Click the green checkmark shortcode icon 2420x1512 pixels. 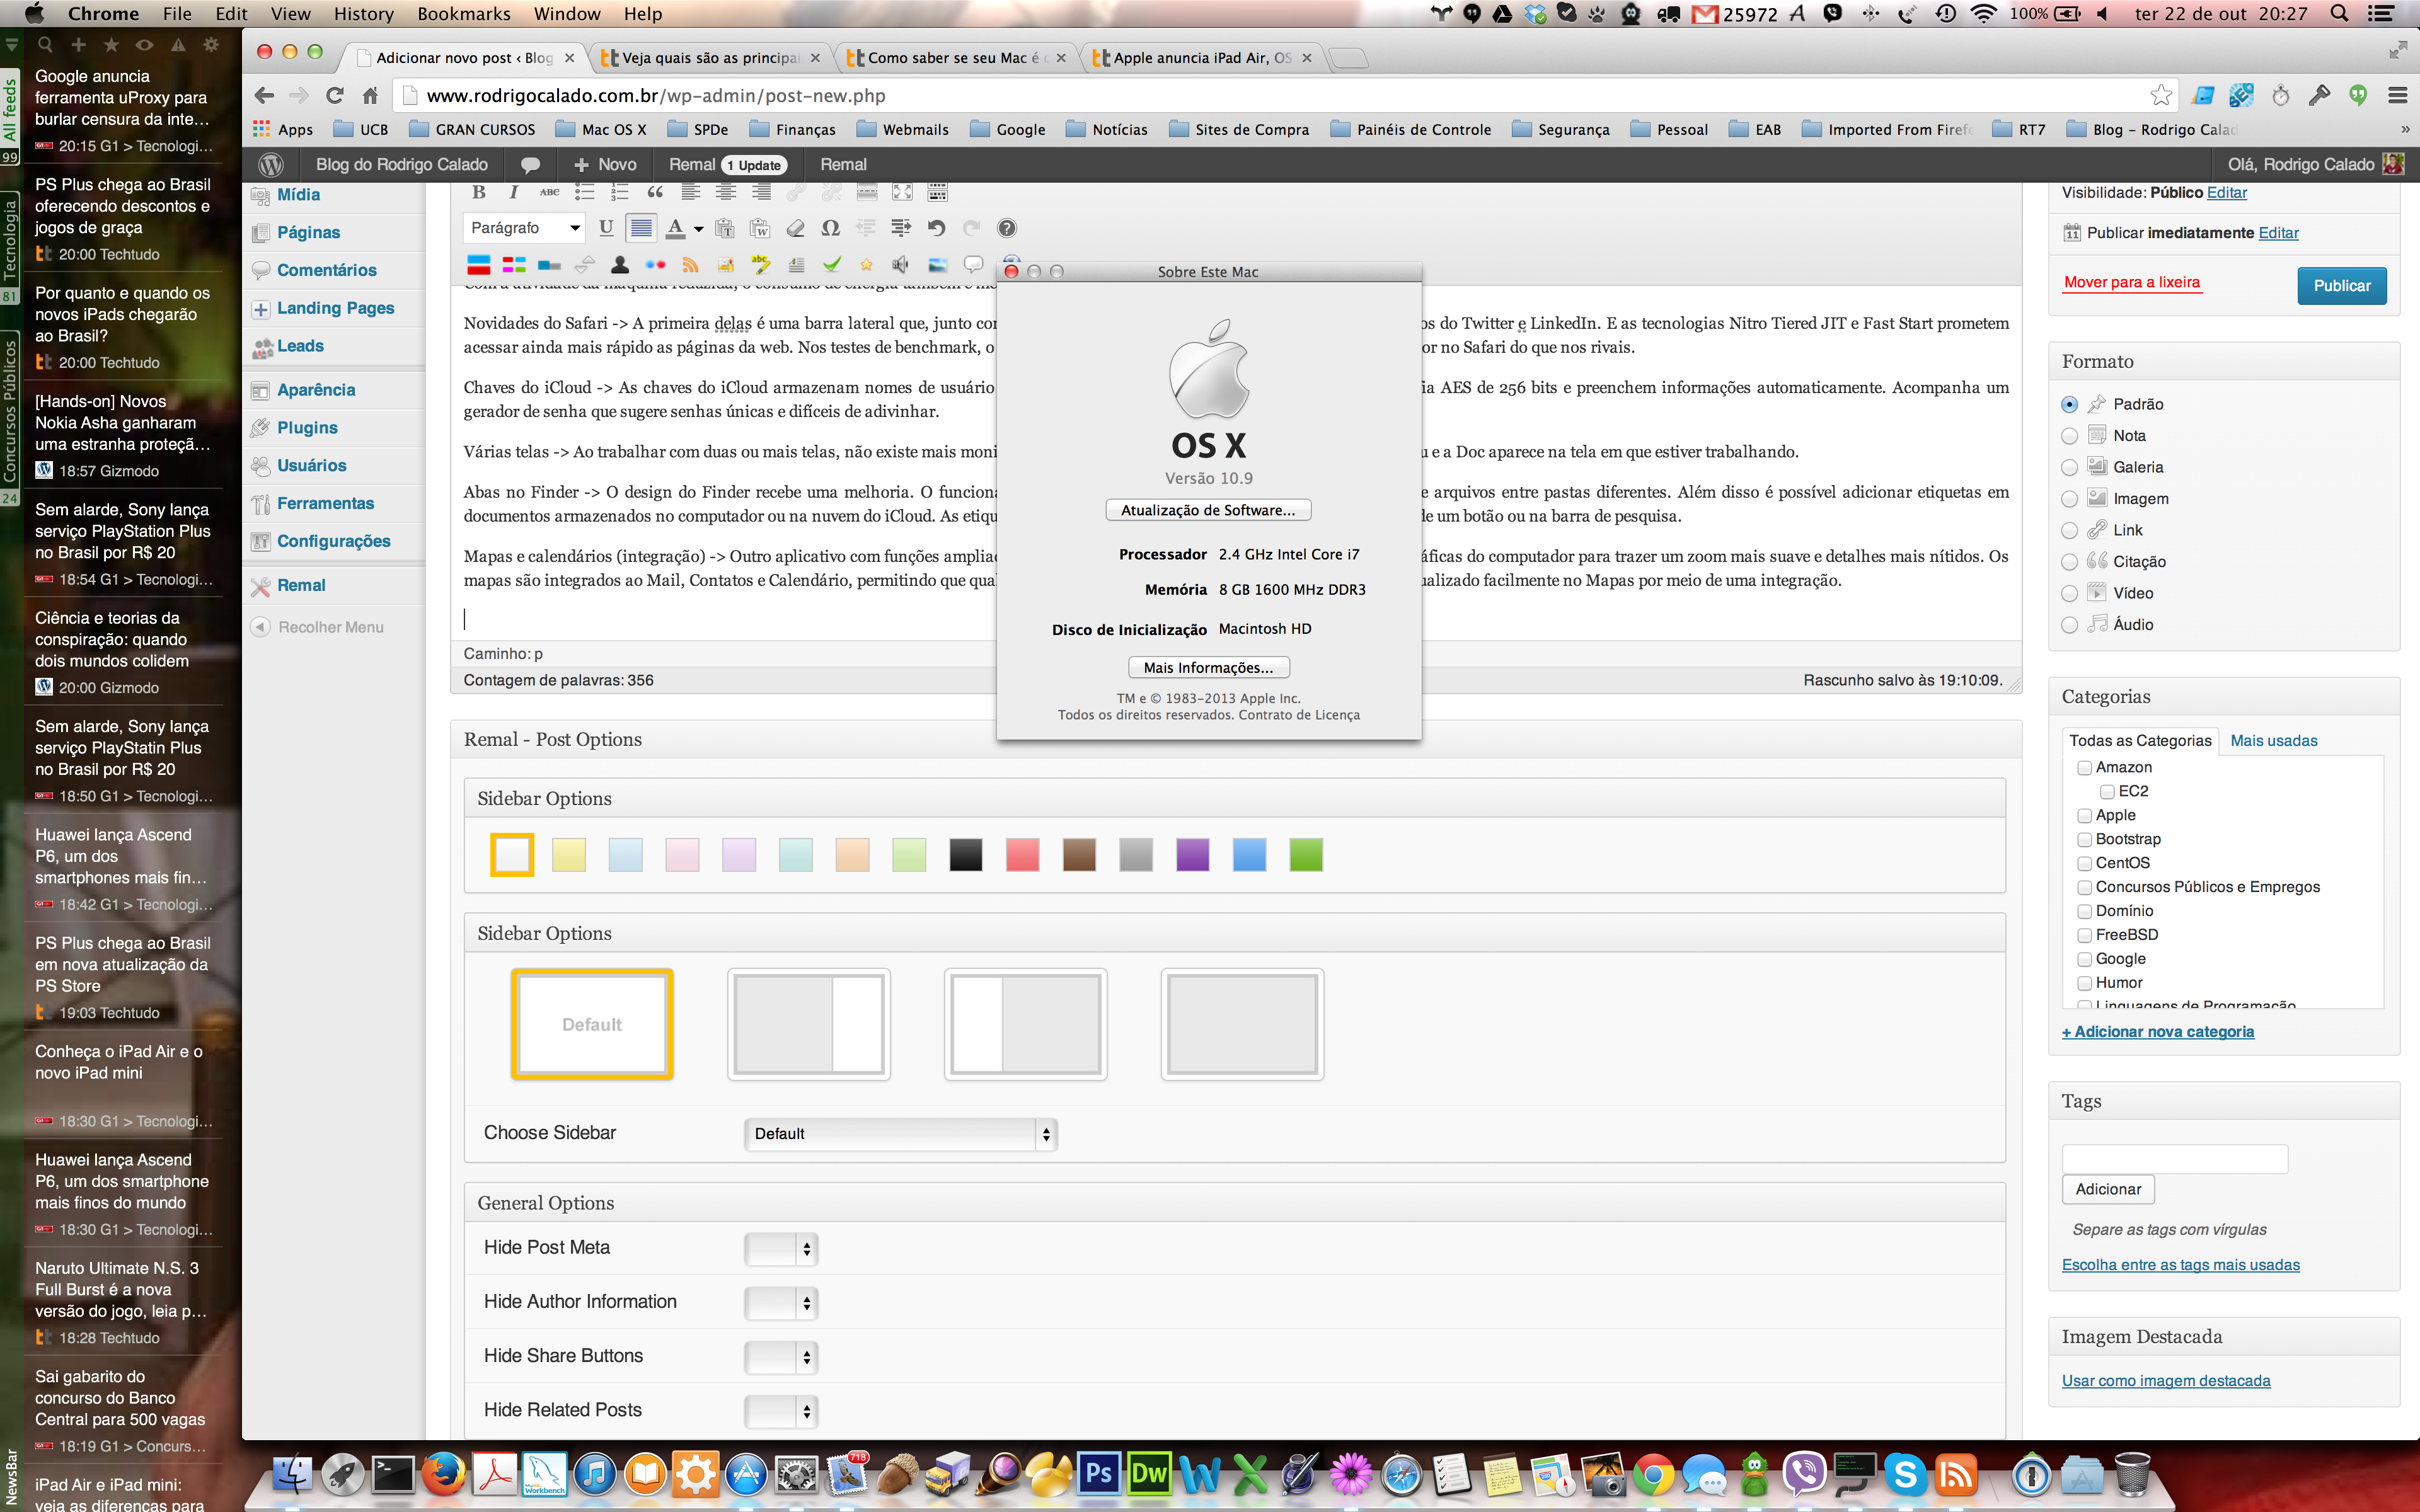(x=831, y=264)
